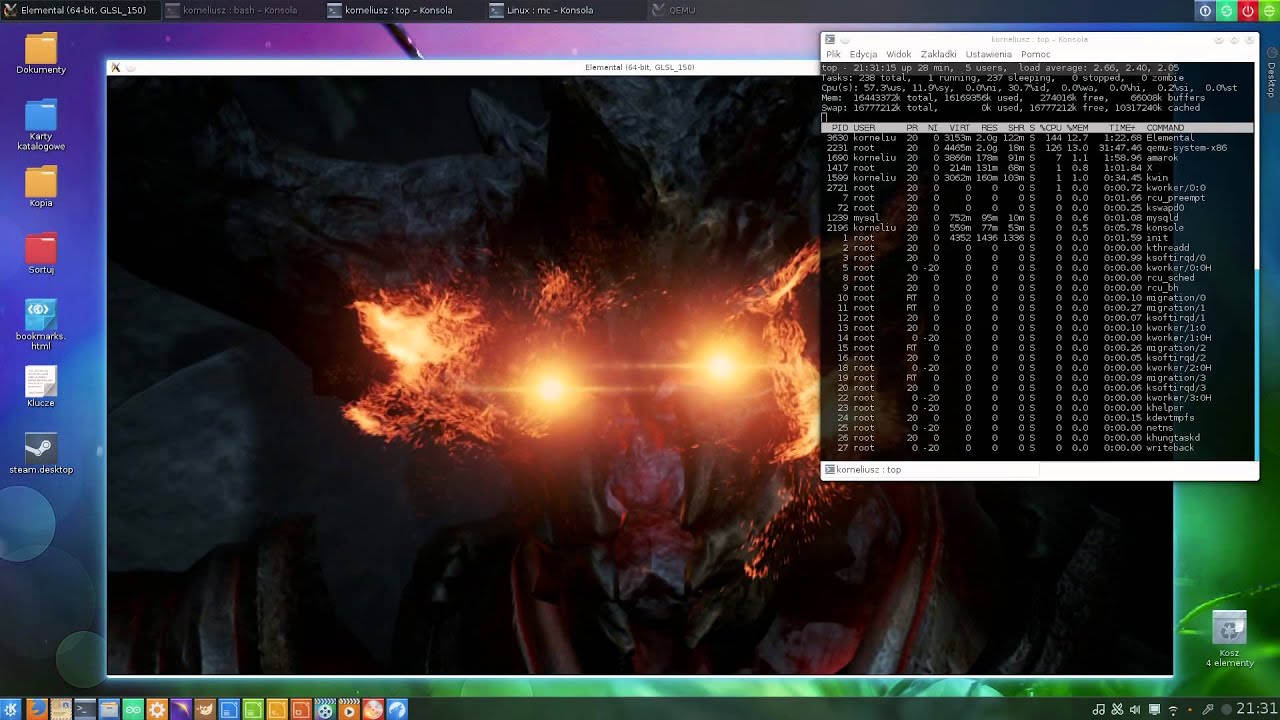Launch LibreOffice Calc green icon in panel
This screenshot has width=1280, height=720.
[x=253, y=710]
